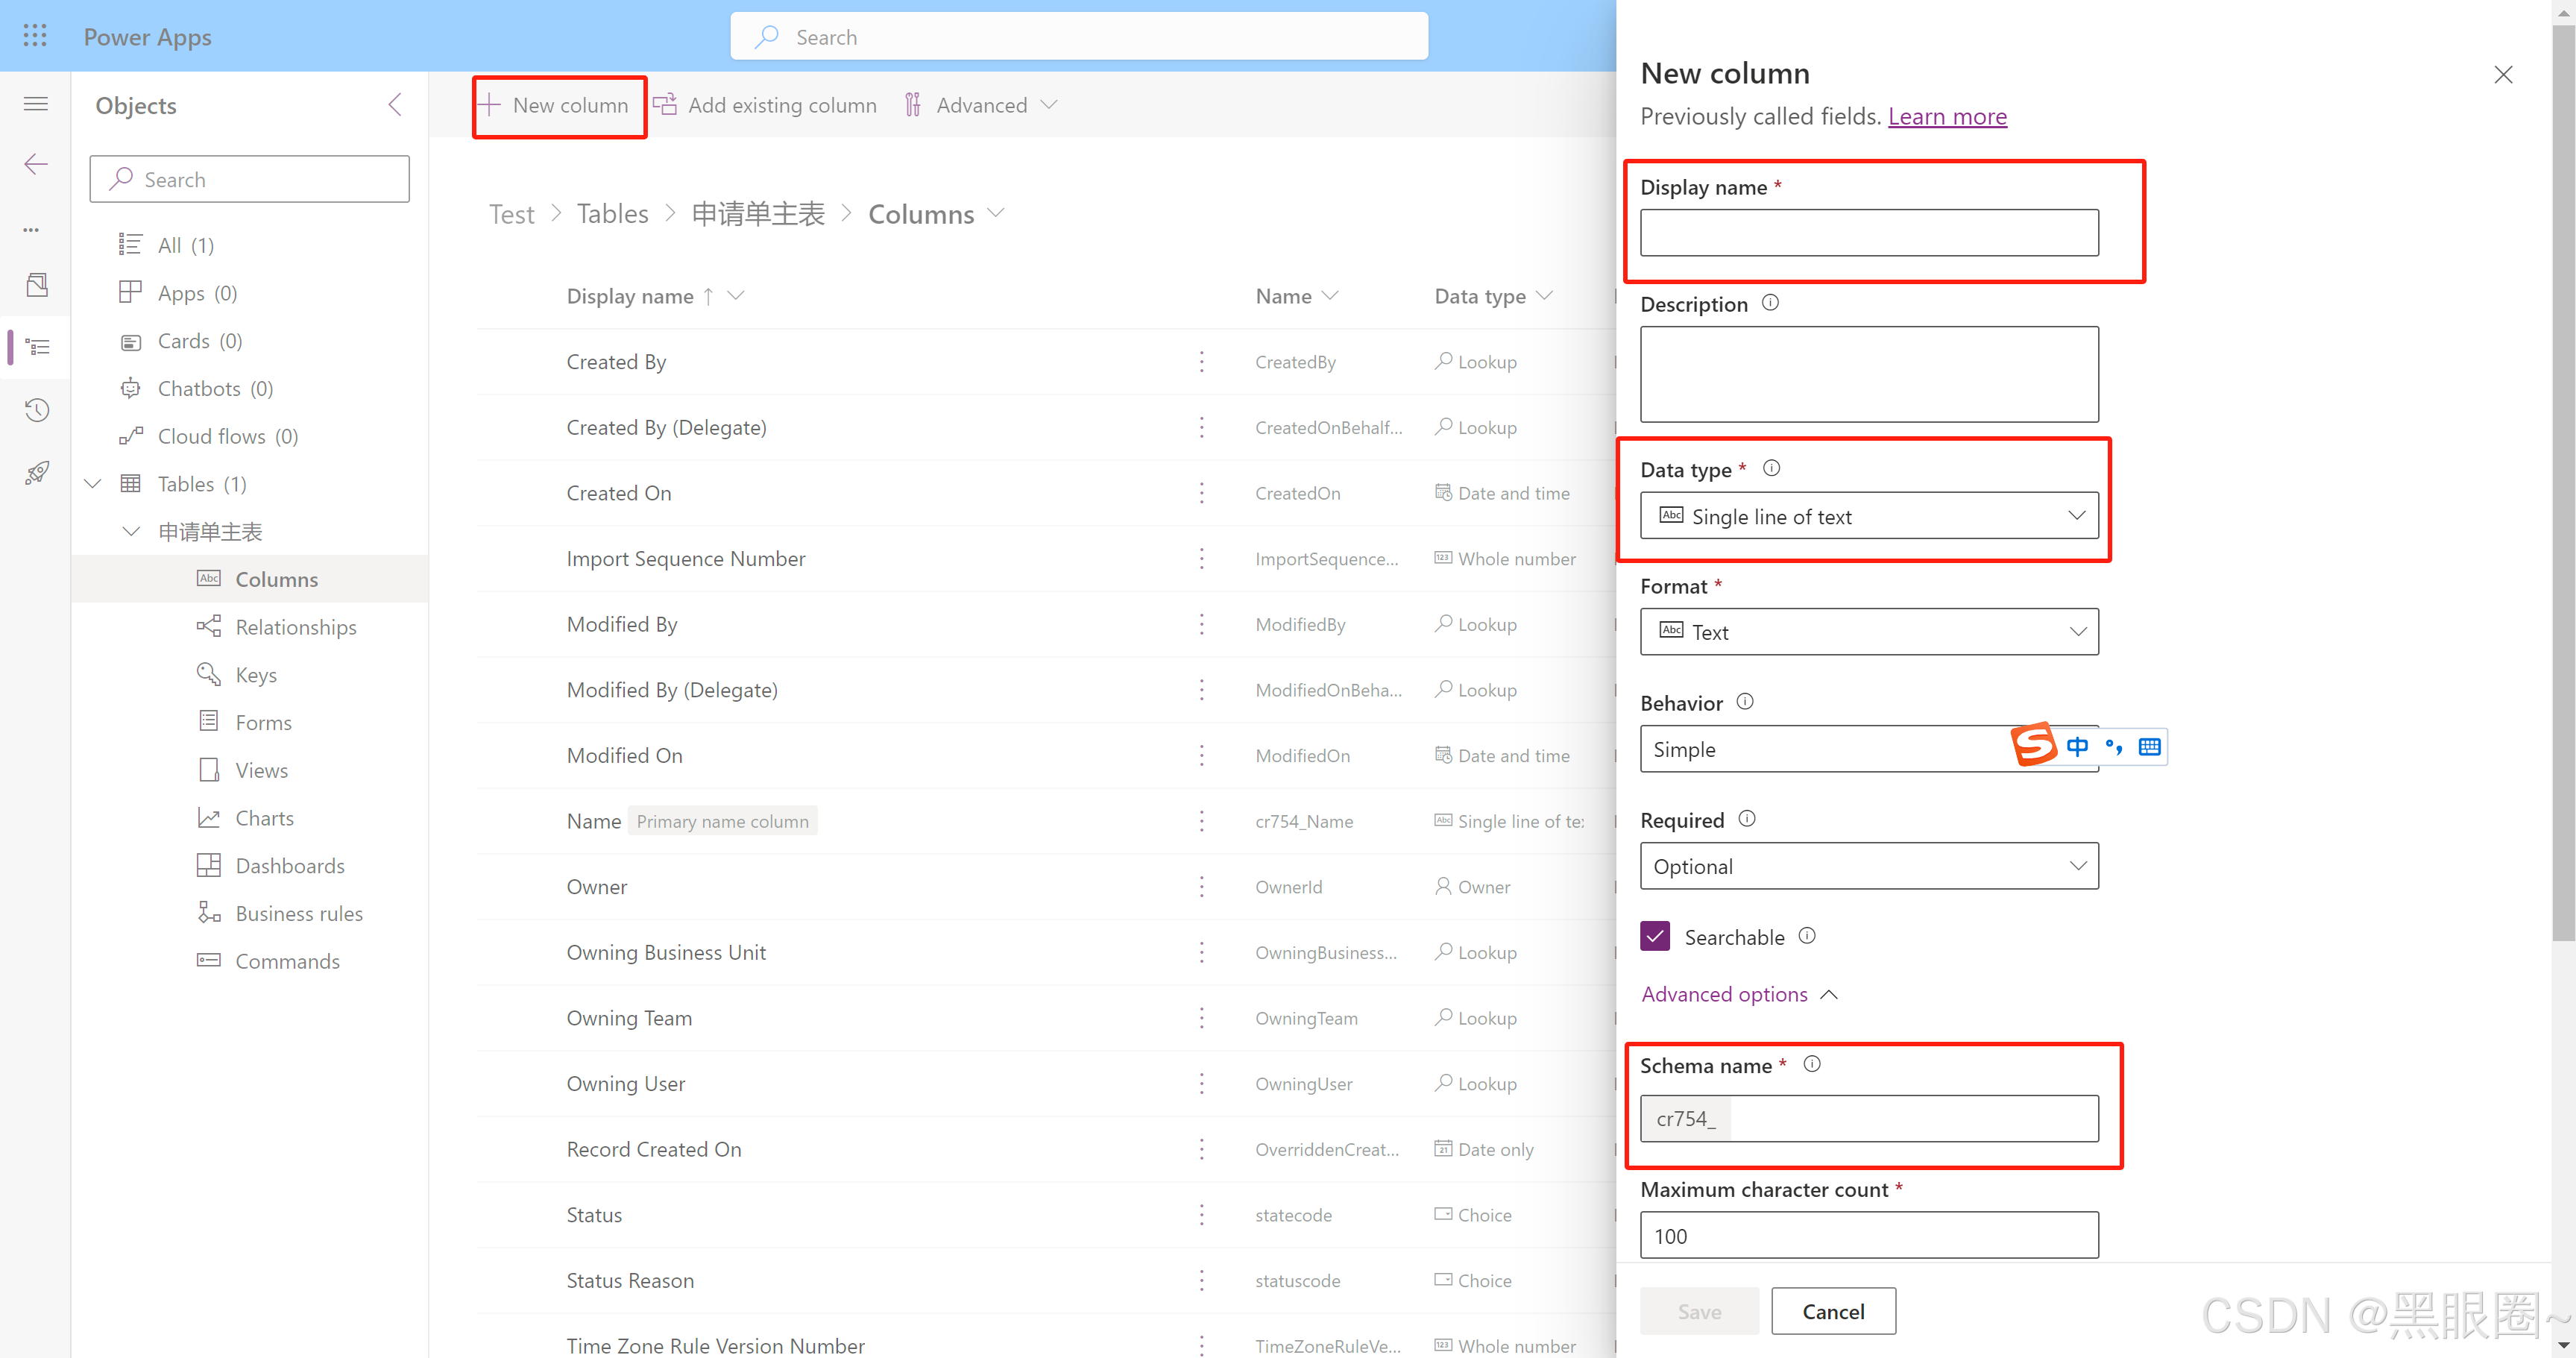
Task: Click the rocket solutions icon in sidebar
Action: click(36, 472)
